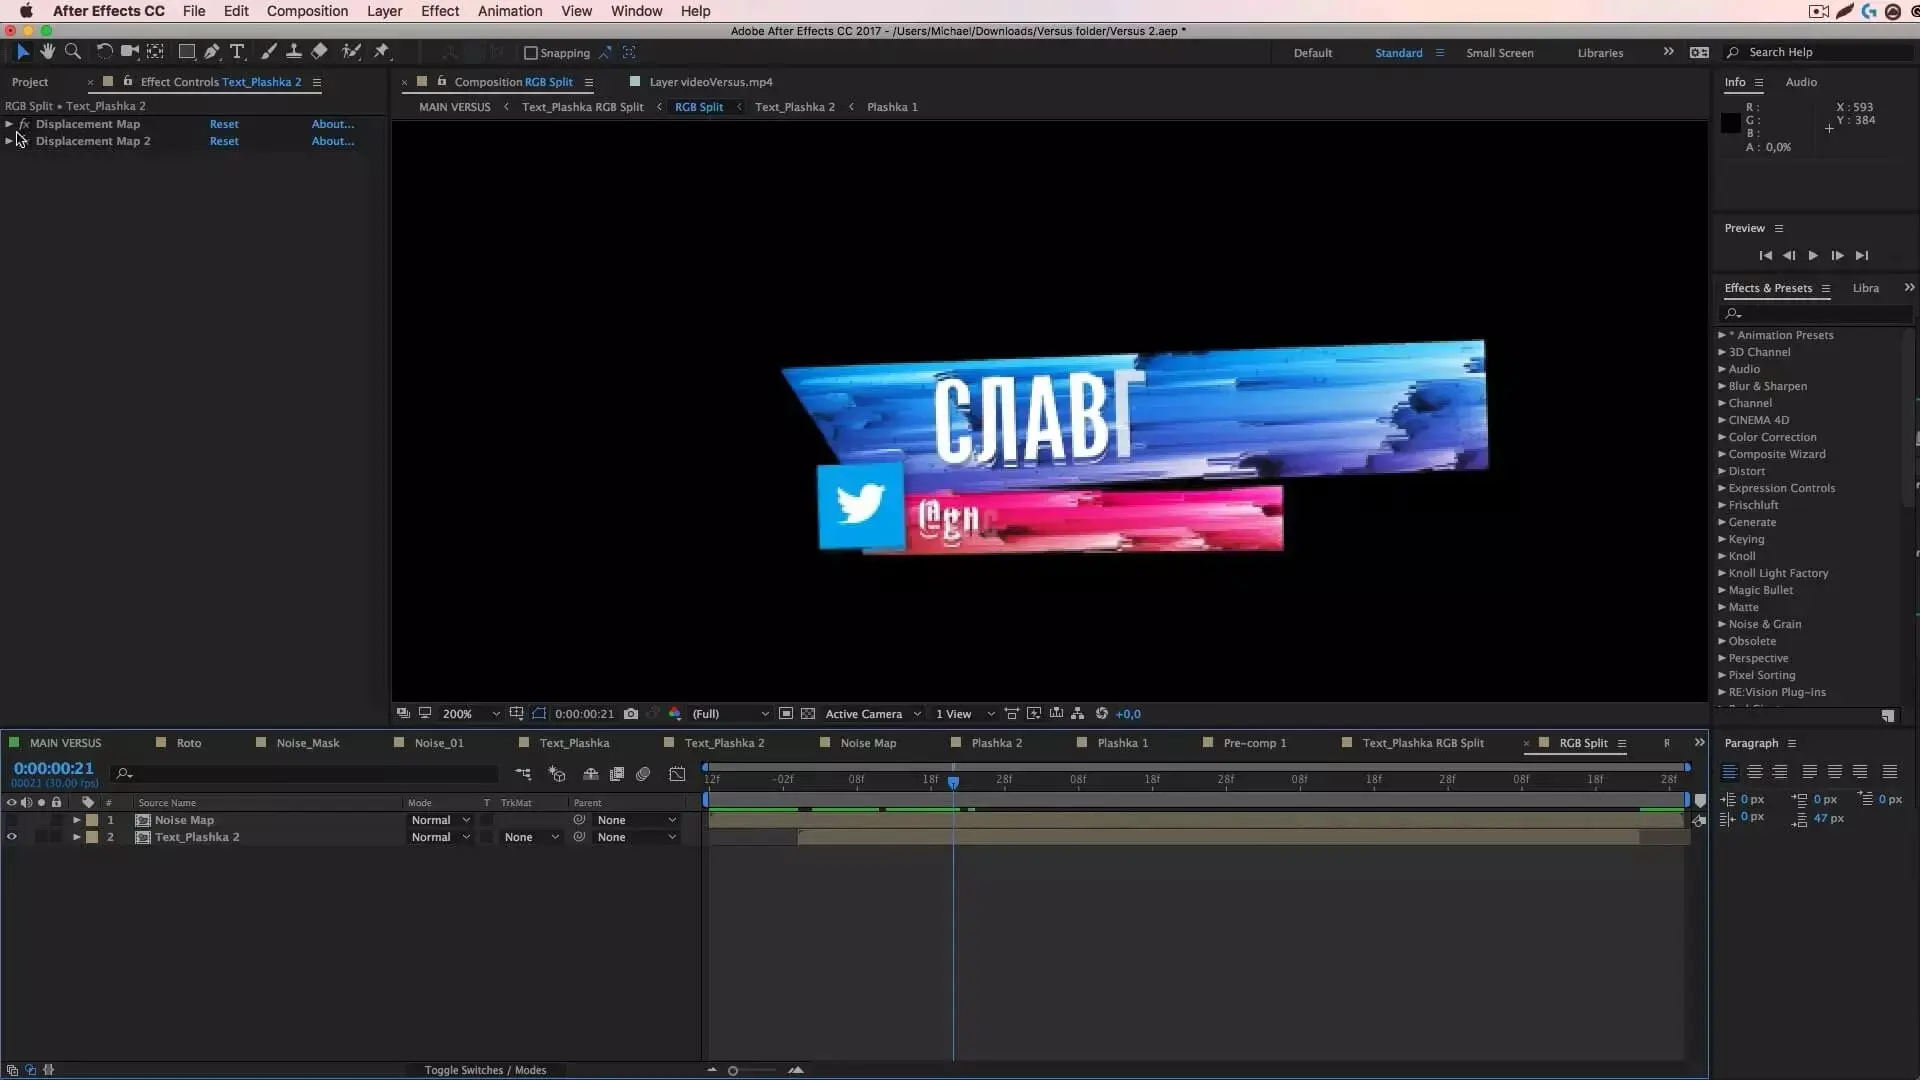Open the Active Camera view dropdown
The width and height of the screenshot is (1920, 1080).
coord(872,714)
